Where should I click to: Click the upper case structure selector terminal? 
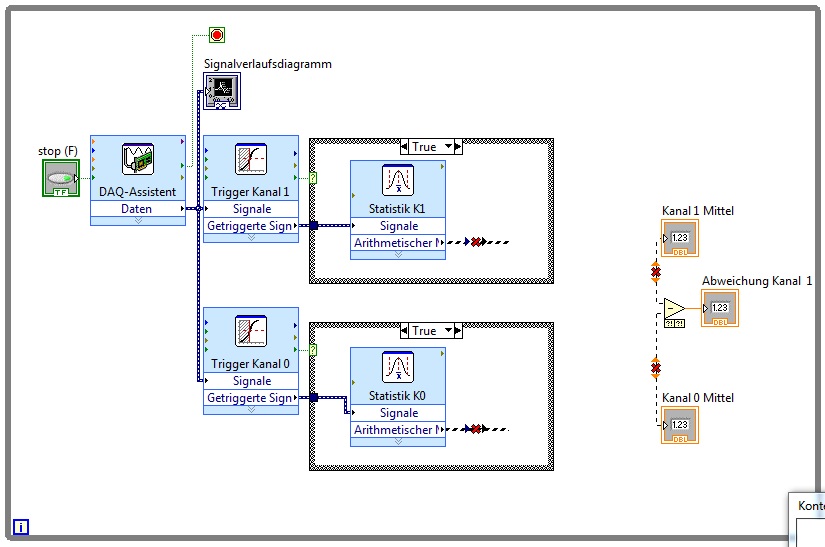[313, 178]
